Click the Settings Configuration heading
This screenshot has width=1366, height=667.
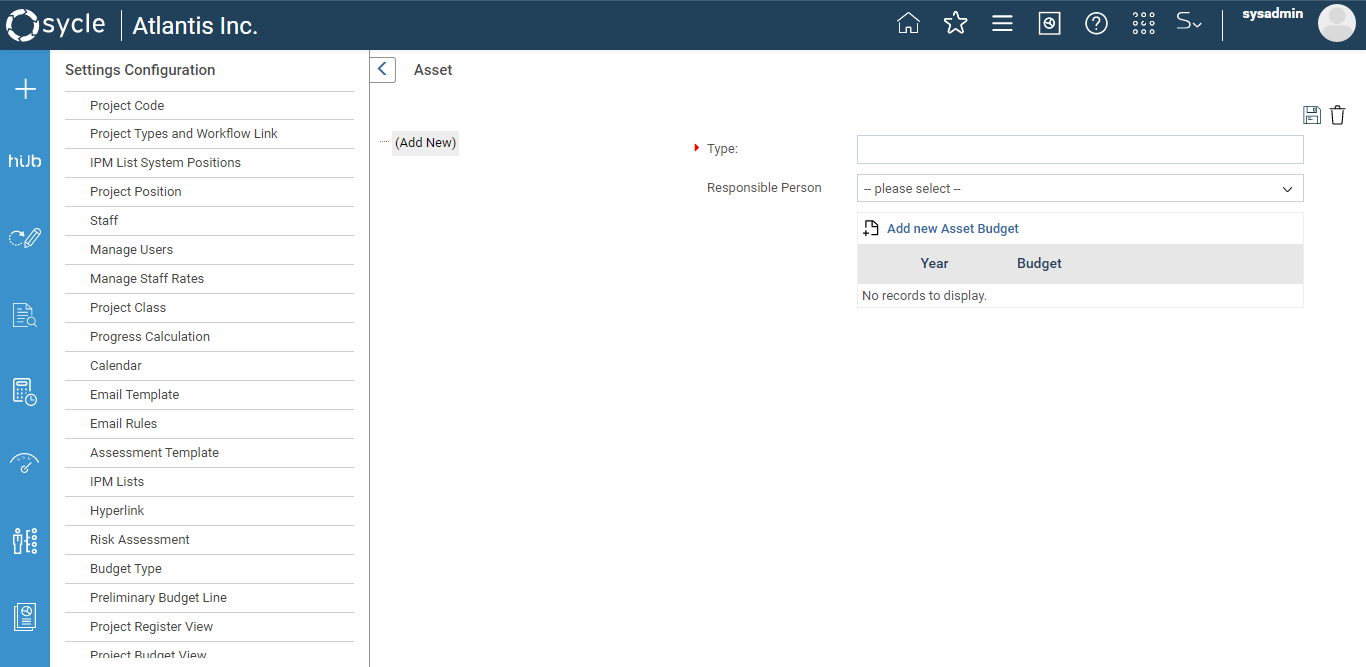(140, 70)
